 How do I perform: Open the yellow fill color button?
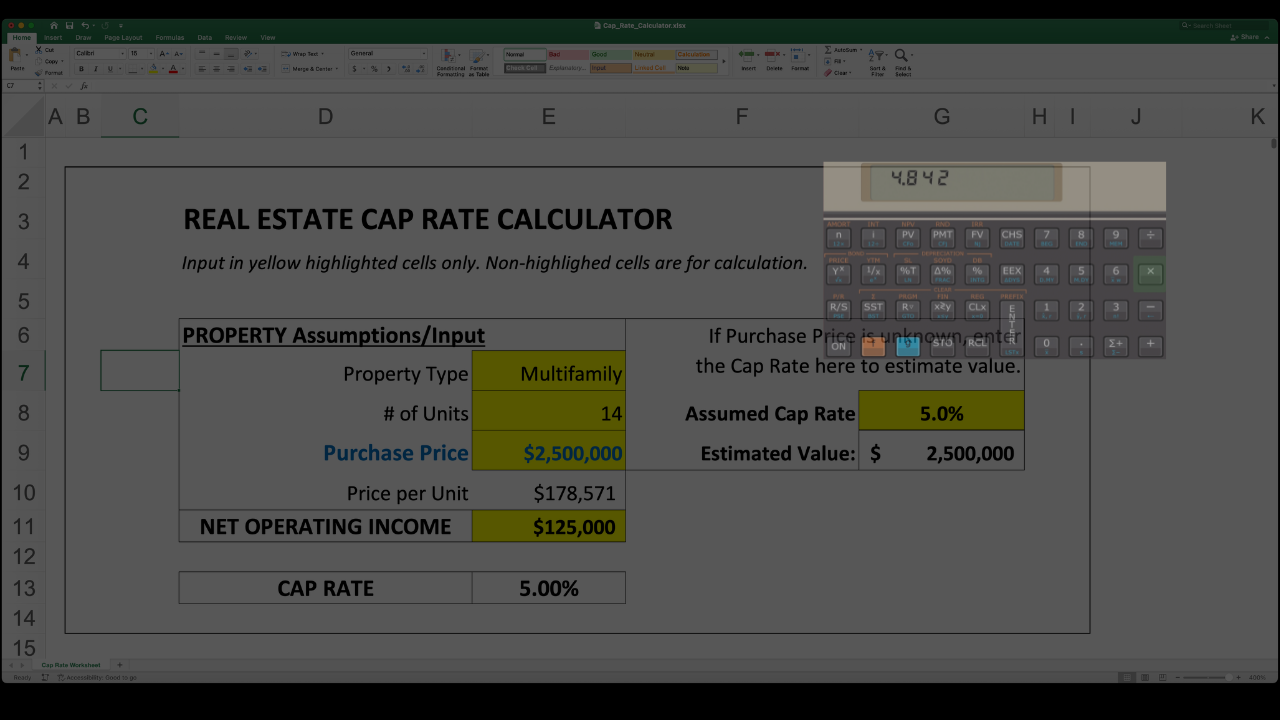point(152,69)
